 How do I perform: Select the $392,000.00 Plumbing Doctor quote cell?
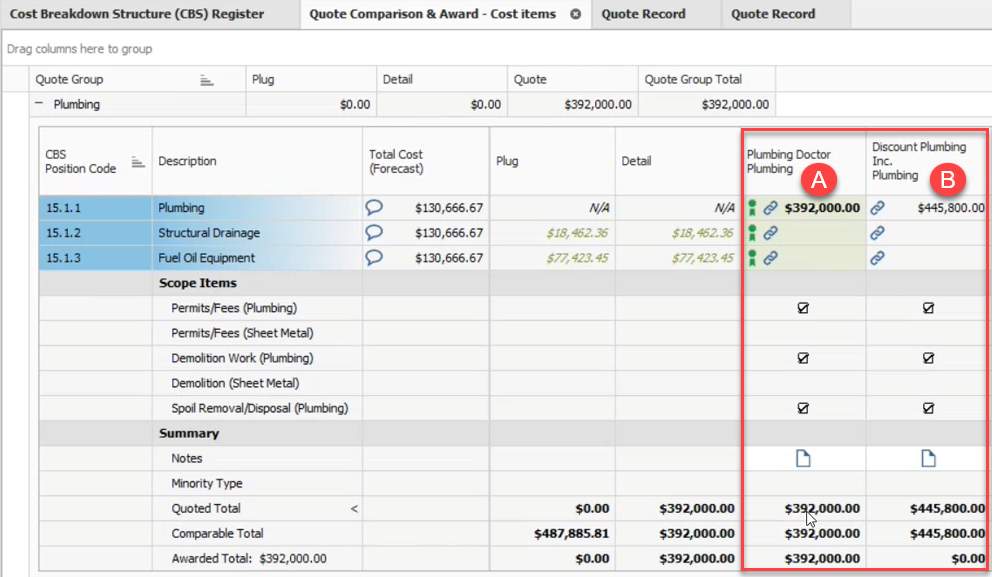pyautogui.click(x=822, y=208)
